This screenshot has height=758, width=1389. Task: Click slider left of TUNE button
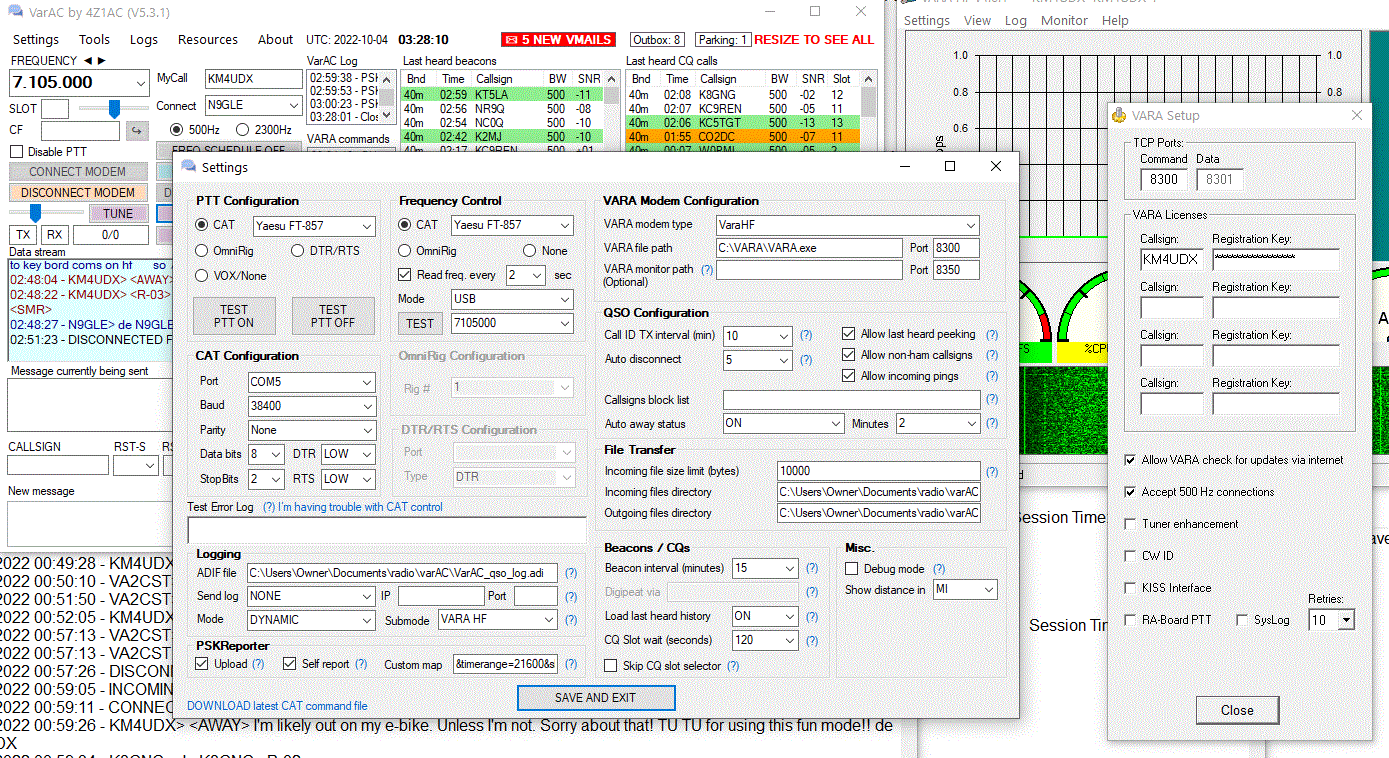tap(46, 213)
